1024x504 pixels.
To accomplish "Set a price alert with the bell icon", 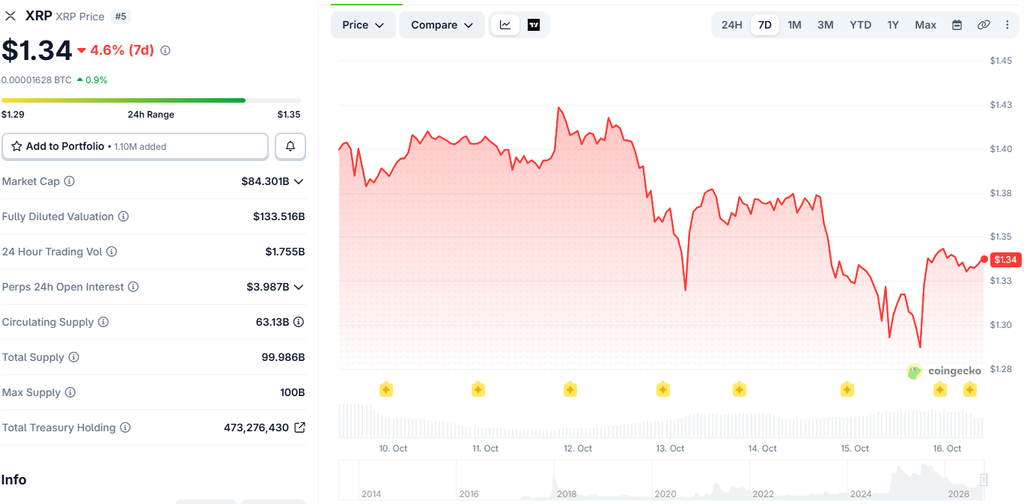I will pyautogui.click(x=290, y=146).
